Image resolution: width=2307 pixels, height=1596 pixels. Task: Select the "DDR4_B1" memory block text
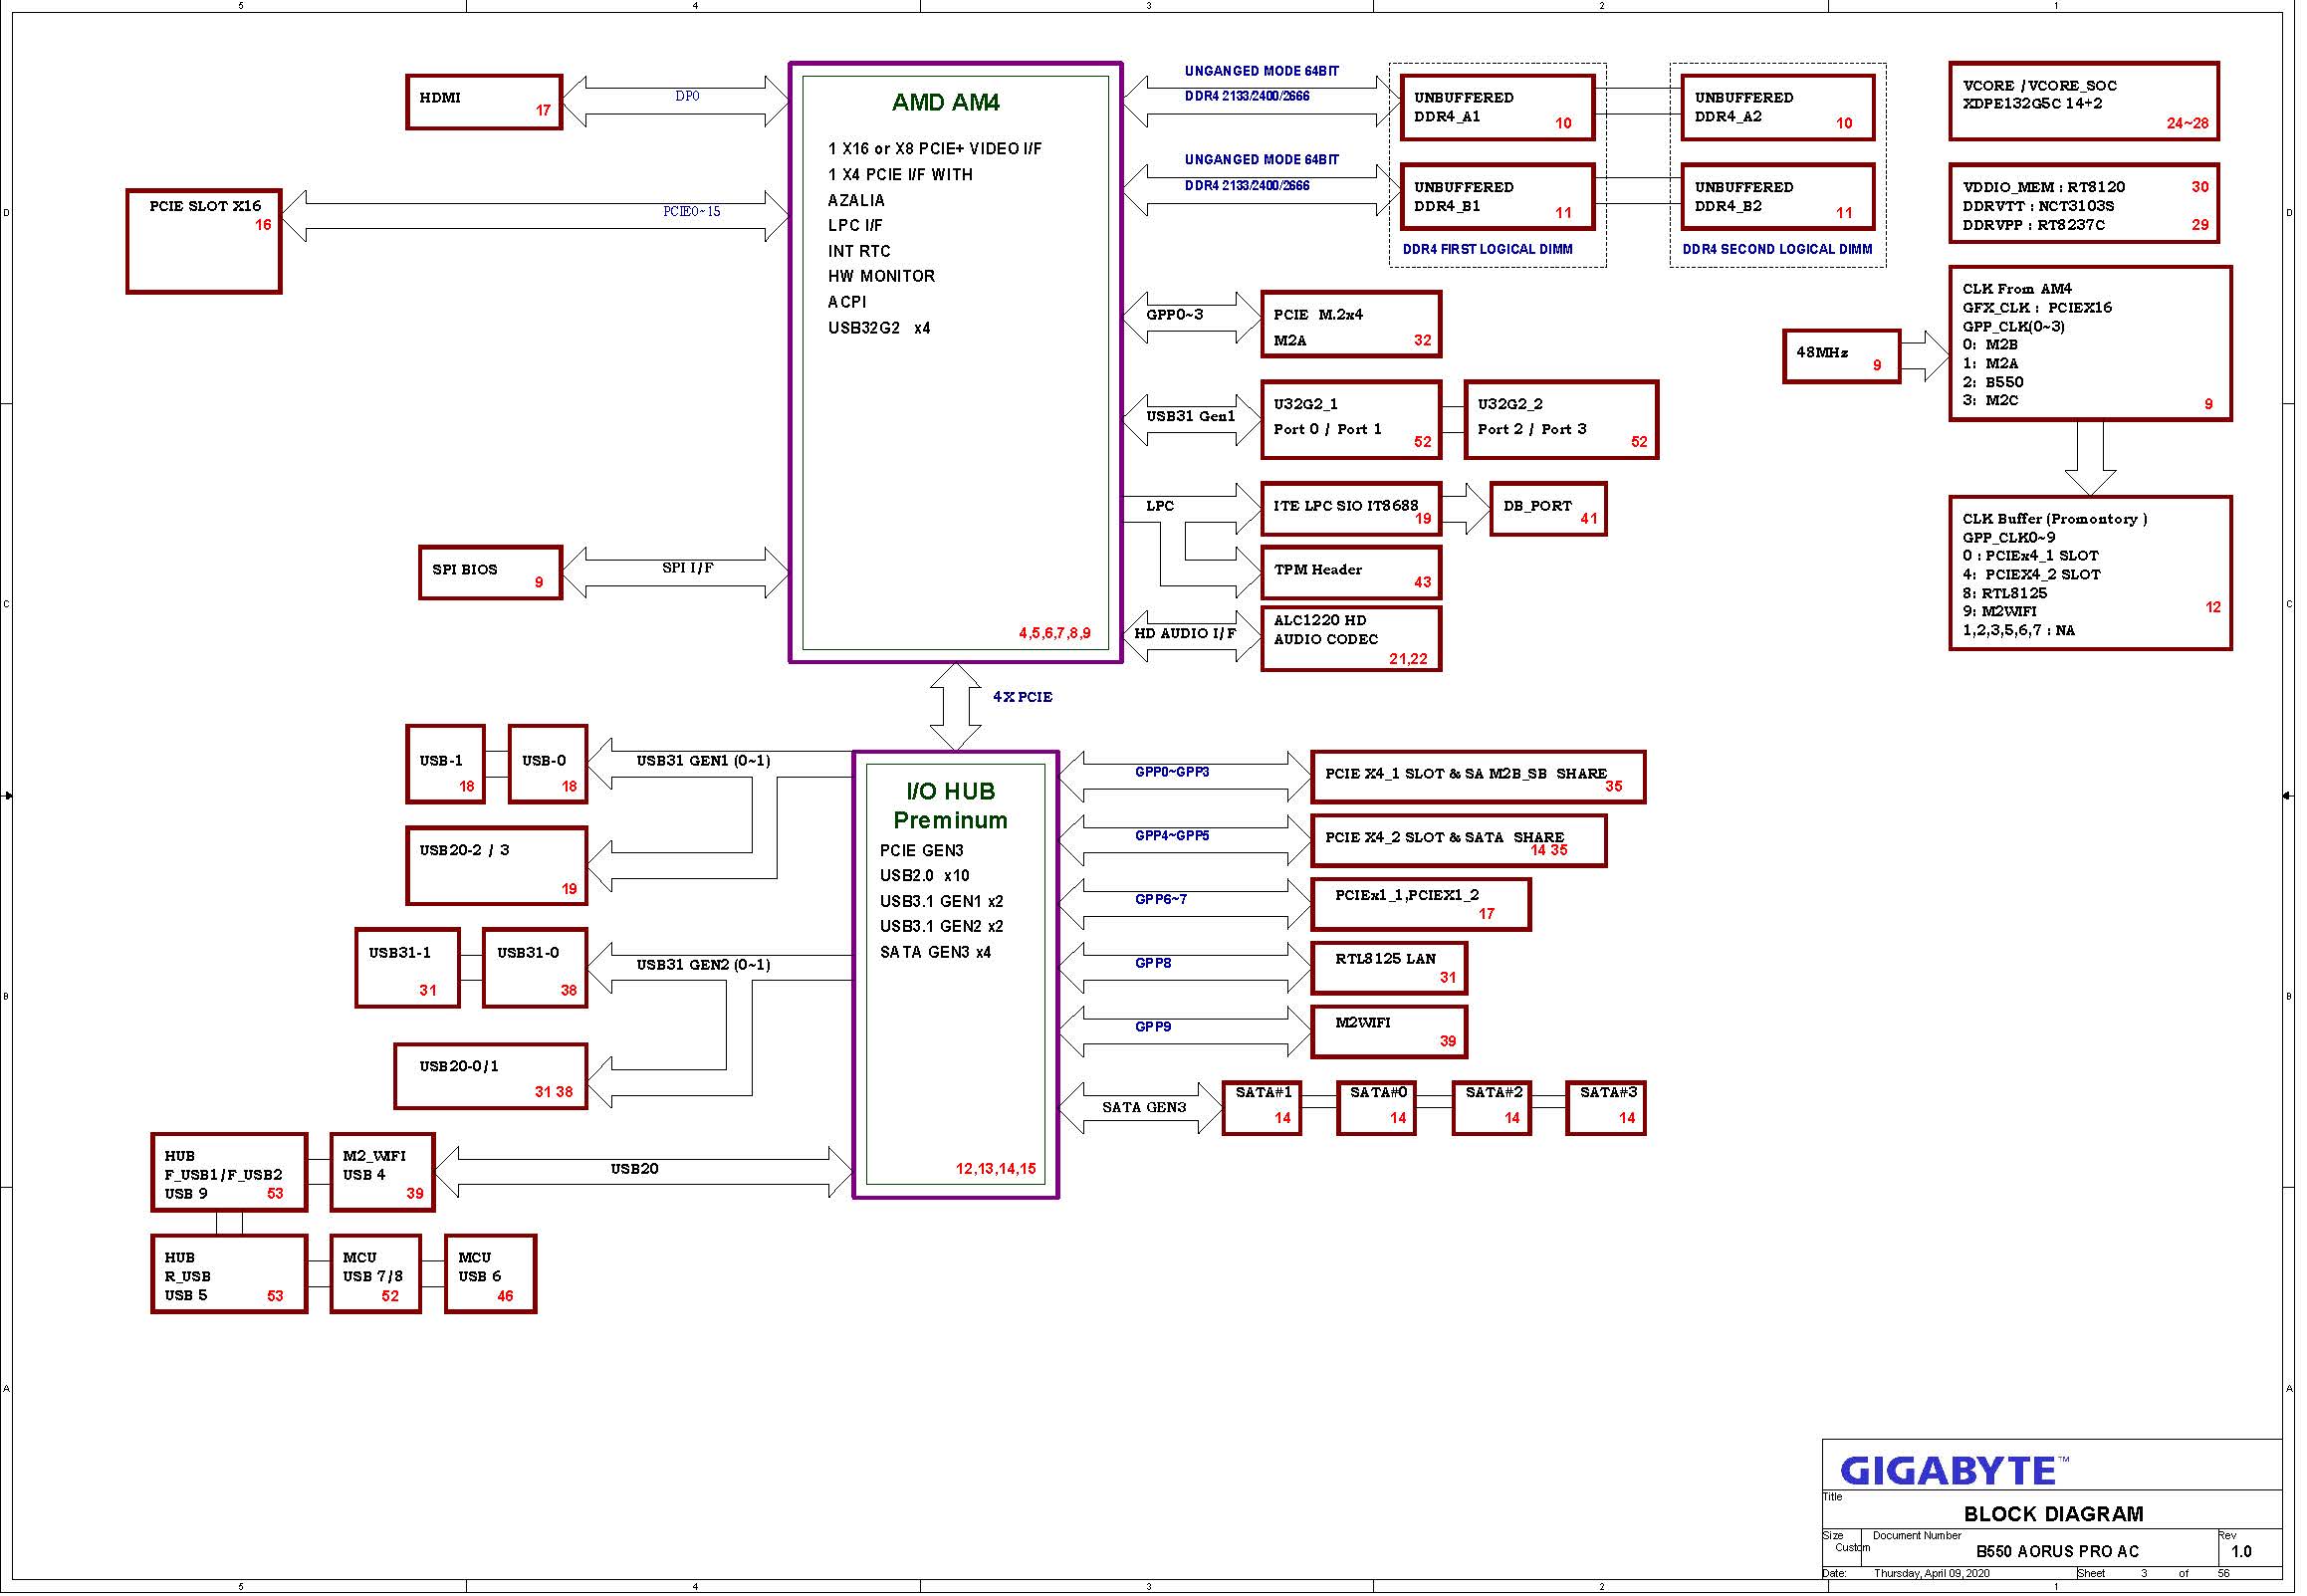point(1447,207)
